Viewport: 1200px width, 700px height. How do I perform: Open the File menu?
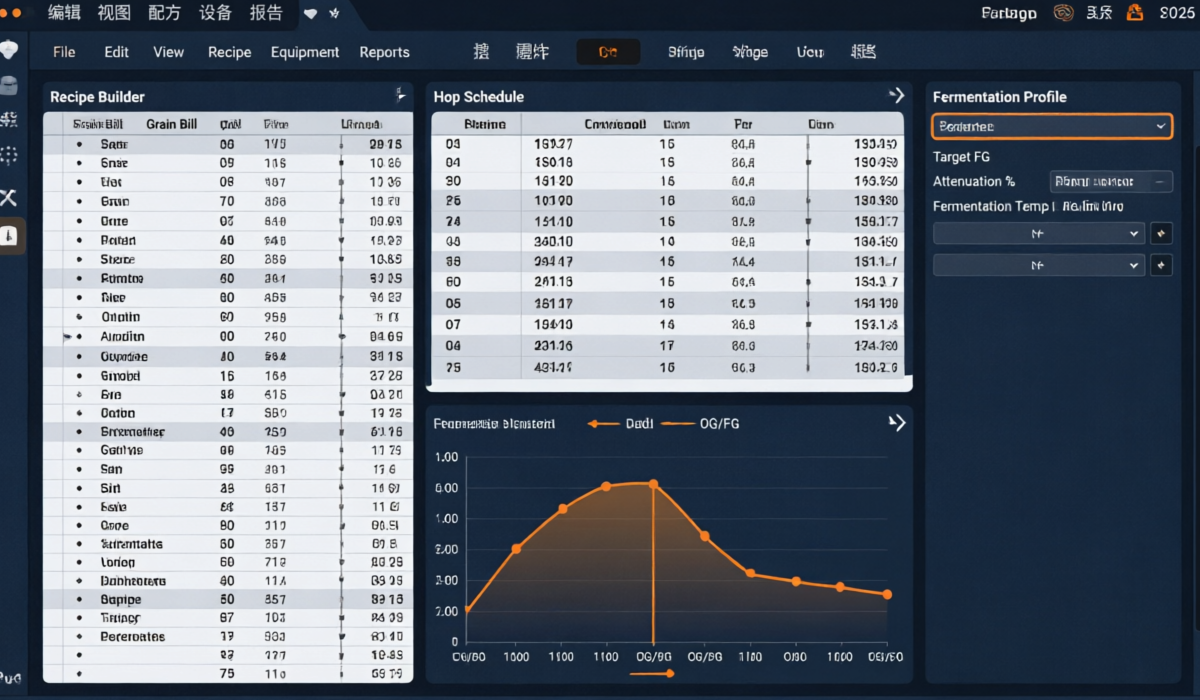[x=64, y=52]
